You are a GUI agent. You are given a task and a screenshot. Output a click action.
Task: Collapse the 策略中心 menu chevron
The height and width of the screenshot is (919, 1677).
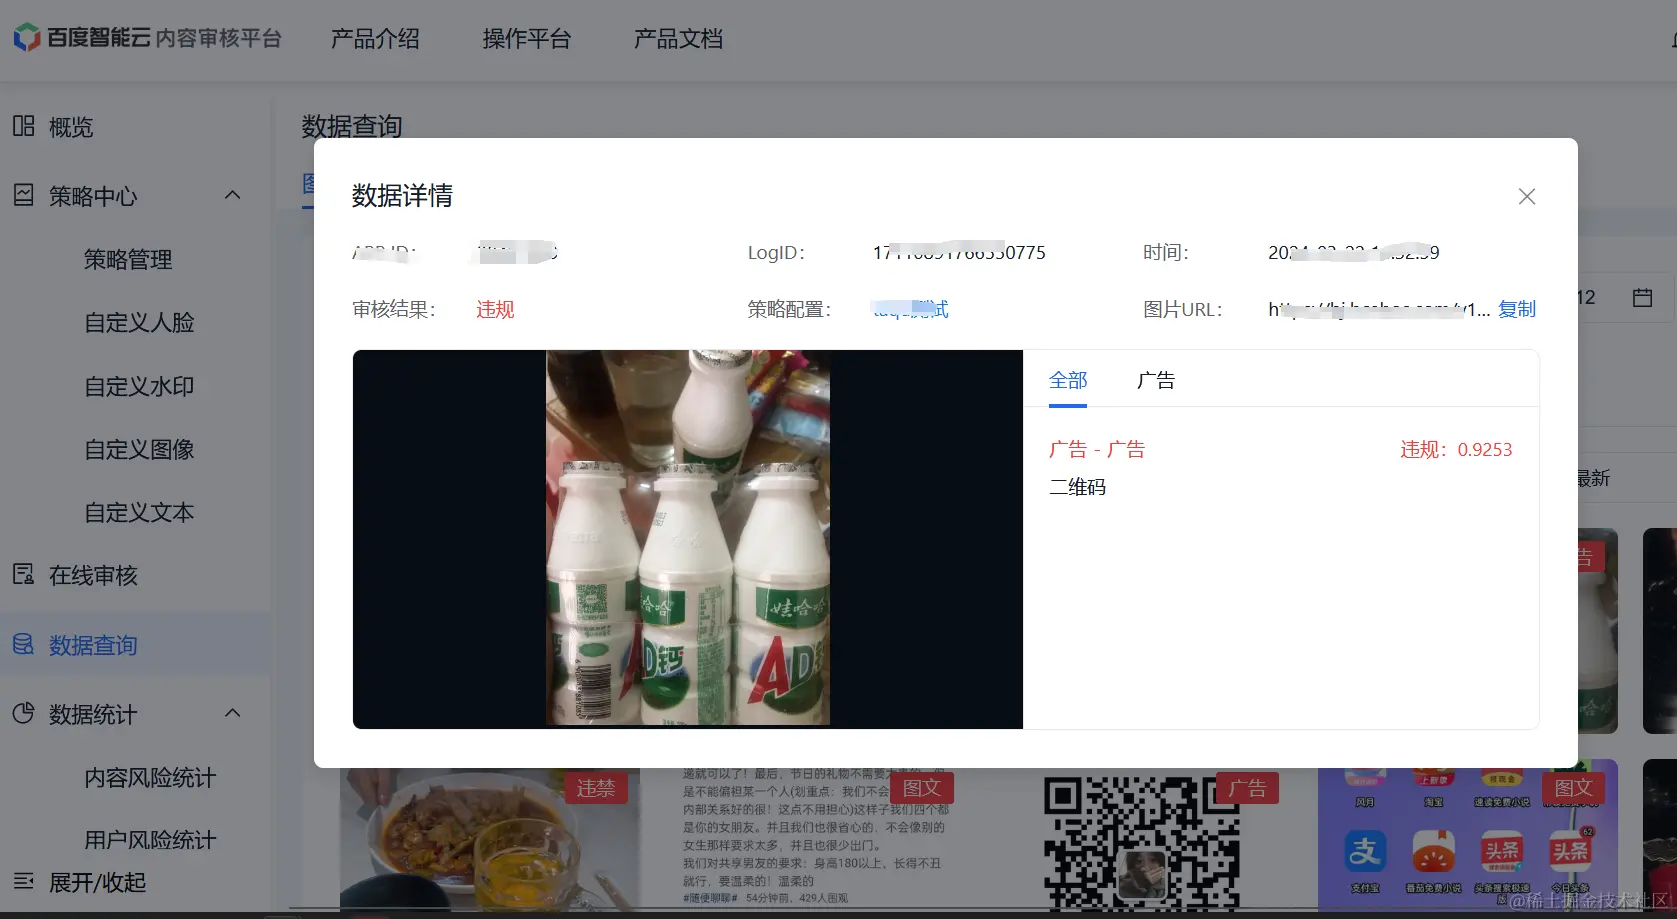(x=233, y=195)
